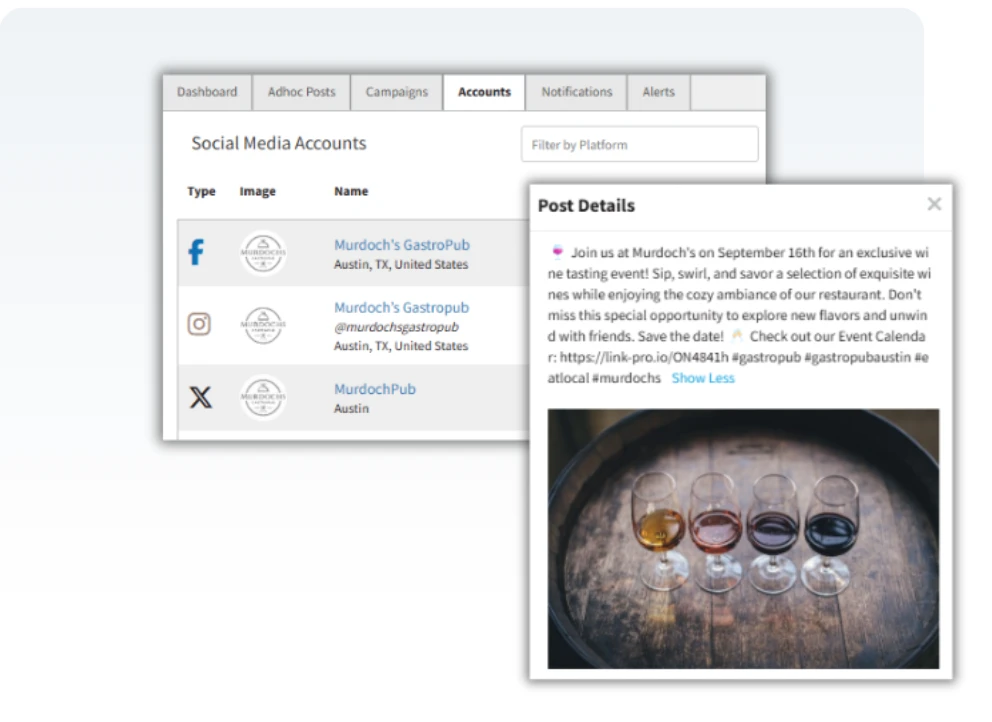Close the Post Details popup

click(934, 205)
